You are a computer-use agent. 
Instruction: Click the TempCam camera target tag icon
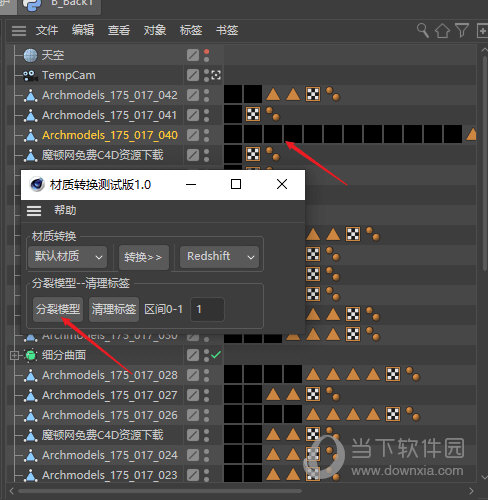pos(216,75)
